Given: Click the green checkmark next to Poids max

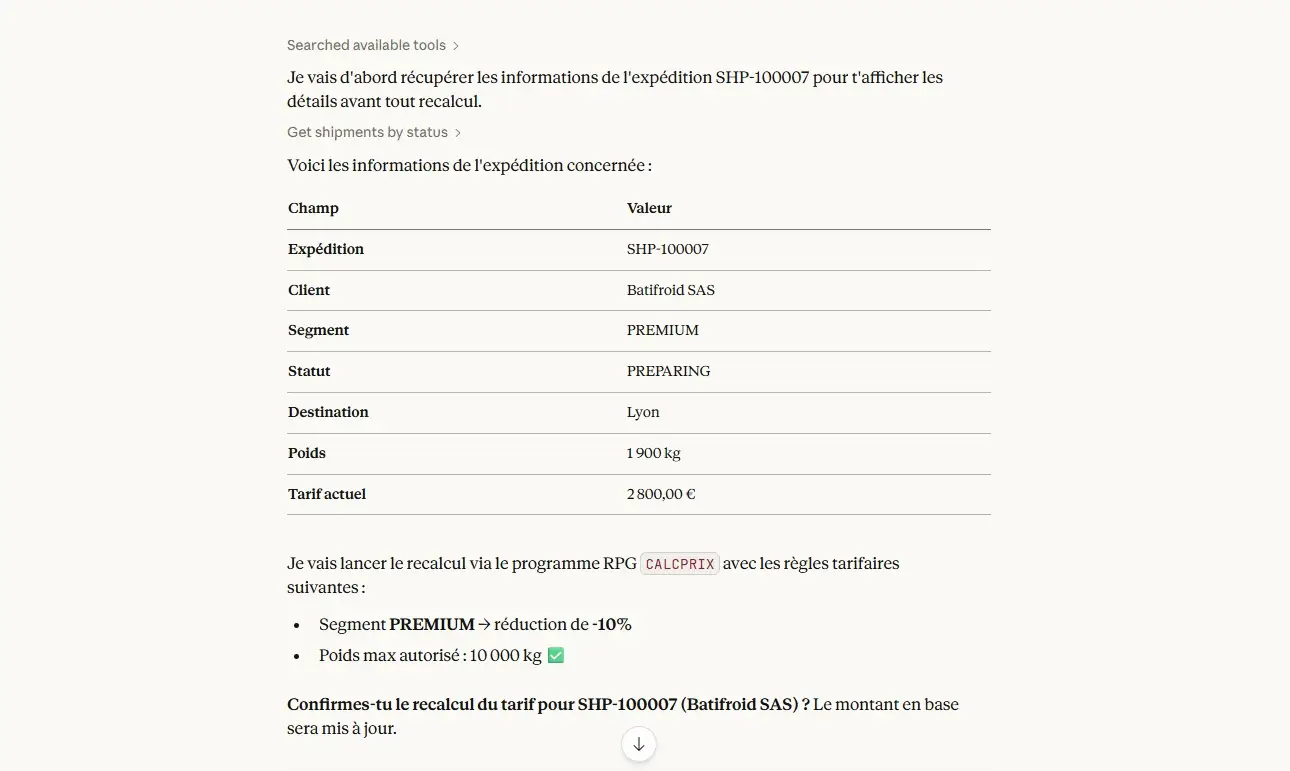Looking at the screenshot, I should pos(555,655).
